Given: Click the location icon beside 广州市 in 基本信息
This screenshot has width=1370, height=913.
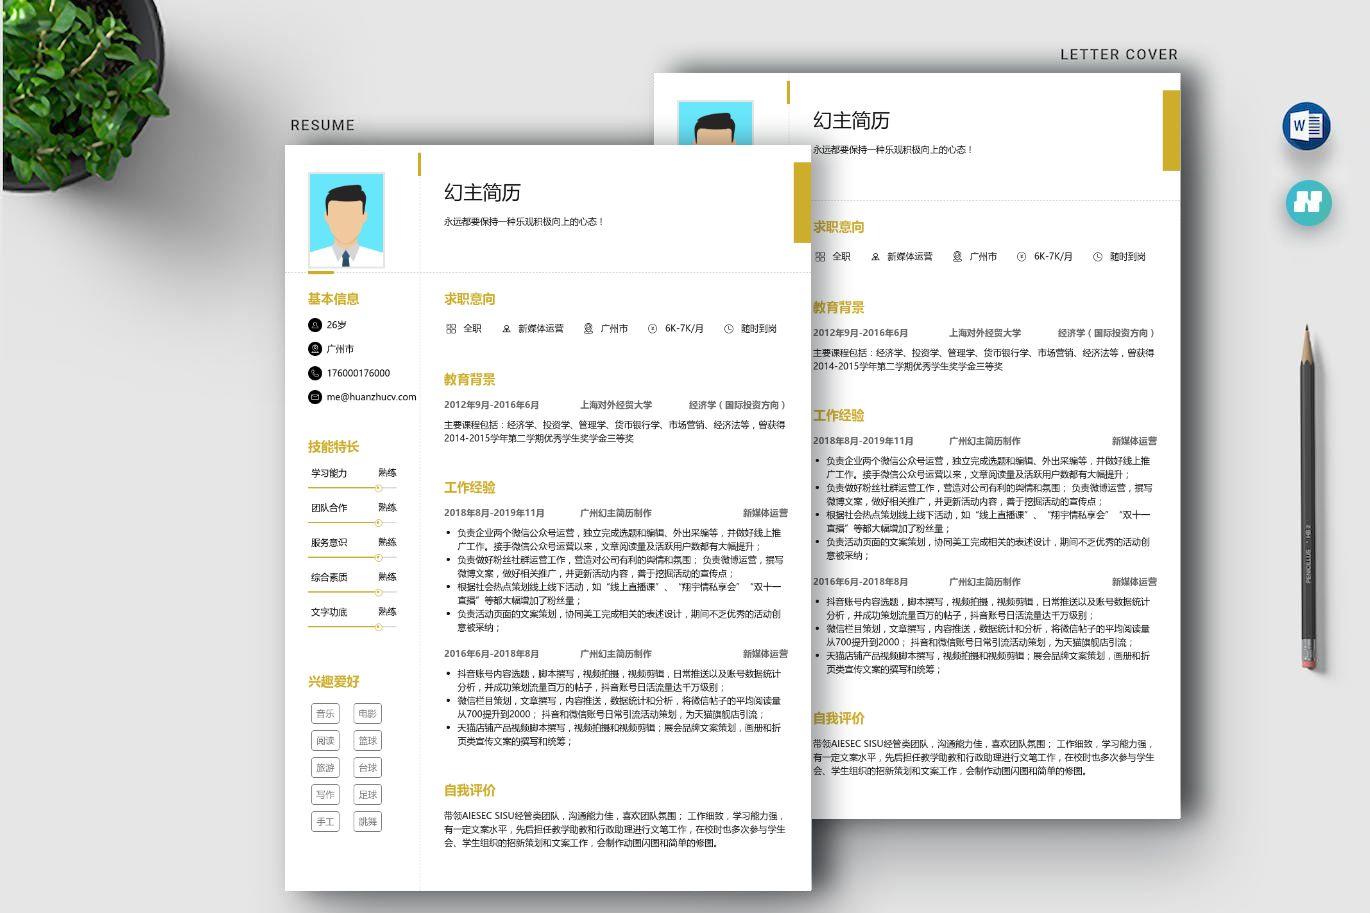Looking at the screenshot, I should point(315,349).
